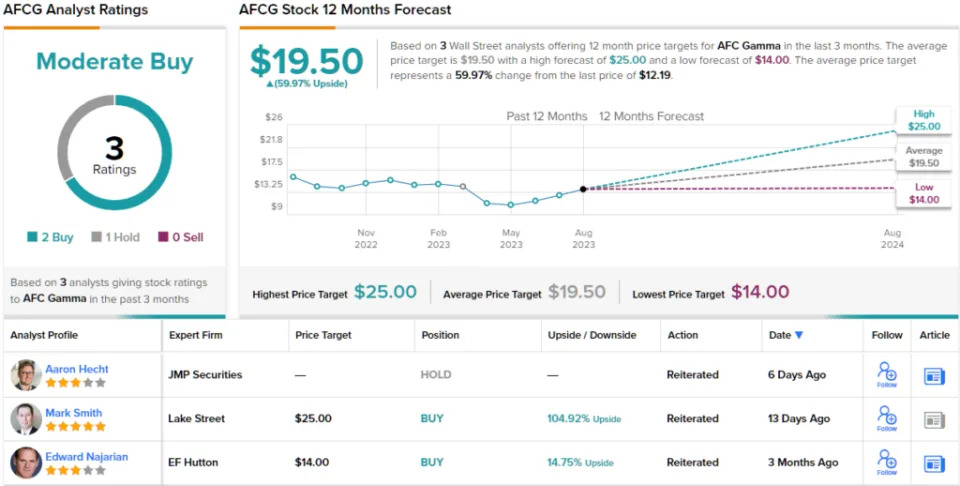Click the High $25.00 forecast label
The image size is (960, 486).
(x=924, y=121)
